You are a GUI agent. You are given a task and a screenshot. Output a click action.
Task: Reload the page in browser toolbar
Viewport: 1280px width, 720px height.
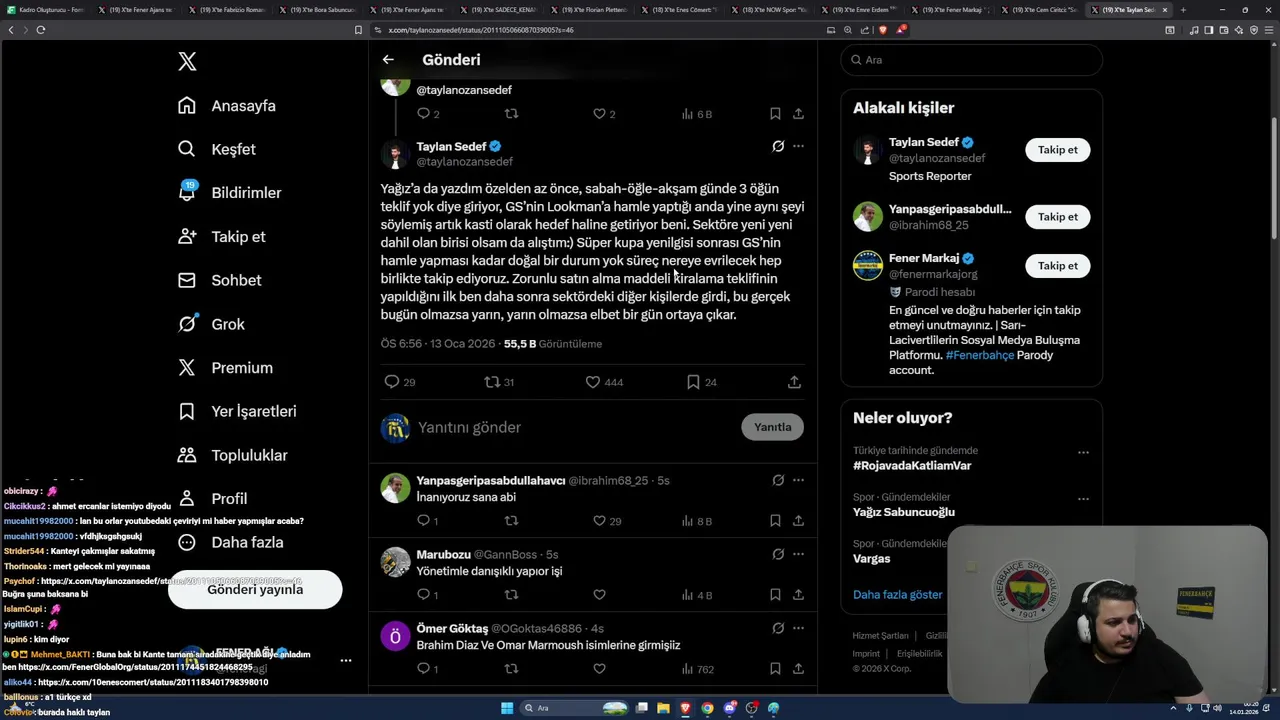41,30
